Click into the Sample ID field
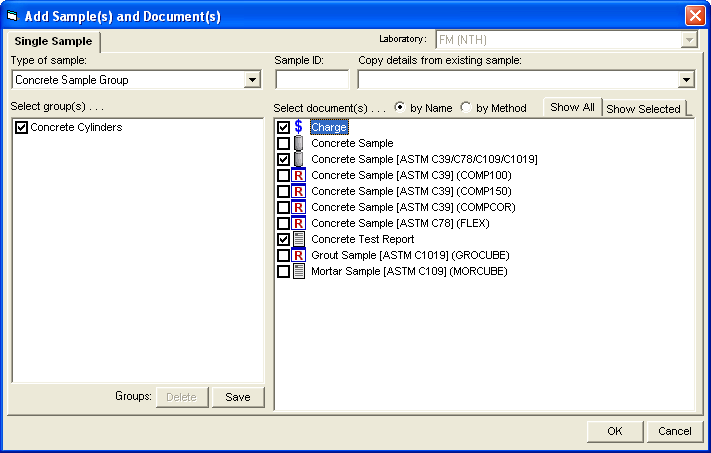 tap(311, 80)
